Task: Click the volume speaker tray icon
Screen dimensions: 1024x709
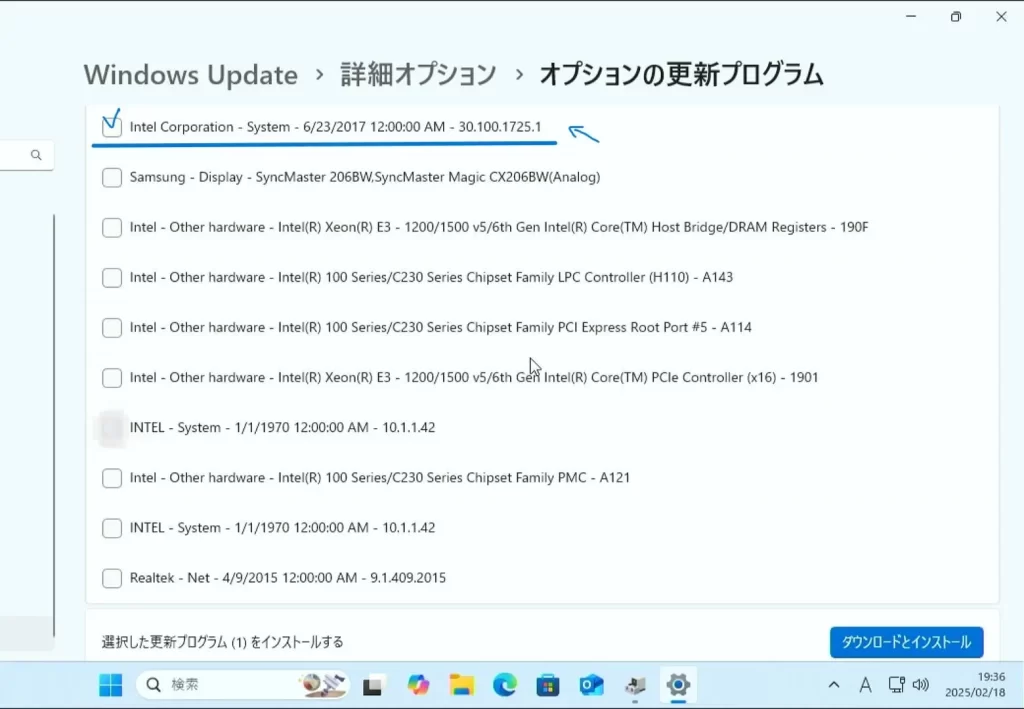Action: point(921,685)
